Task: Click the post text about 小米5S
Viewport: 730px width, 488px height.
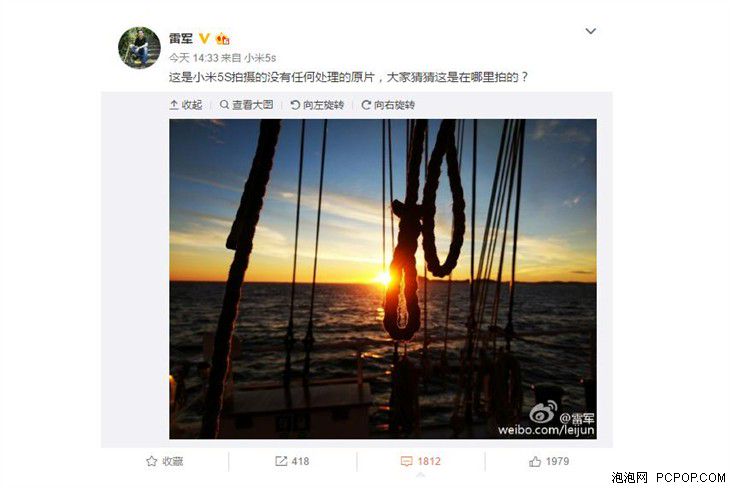Action: [x=348, y=77]
